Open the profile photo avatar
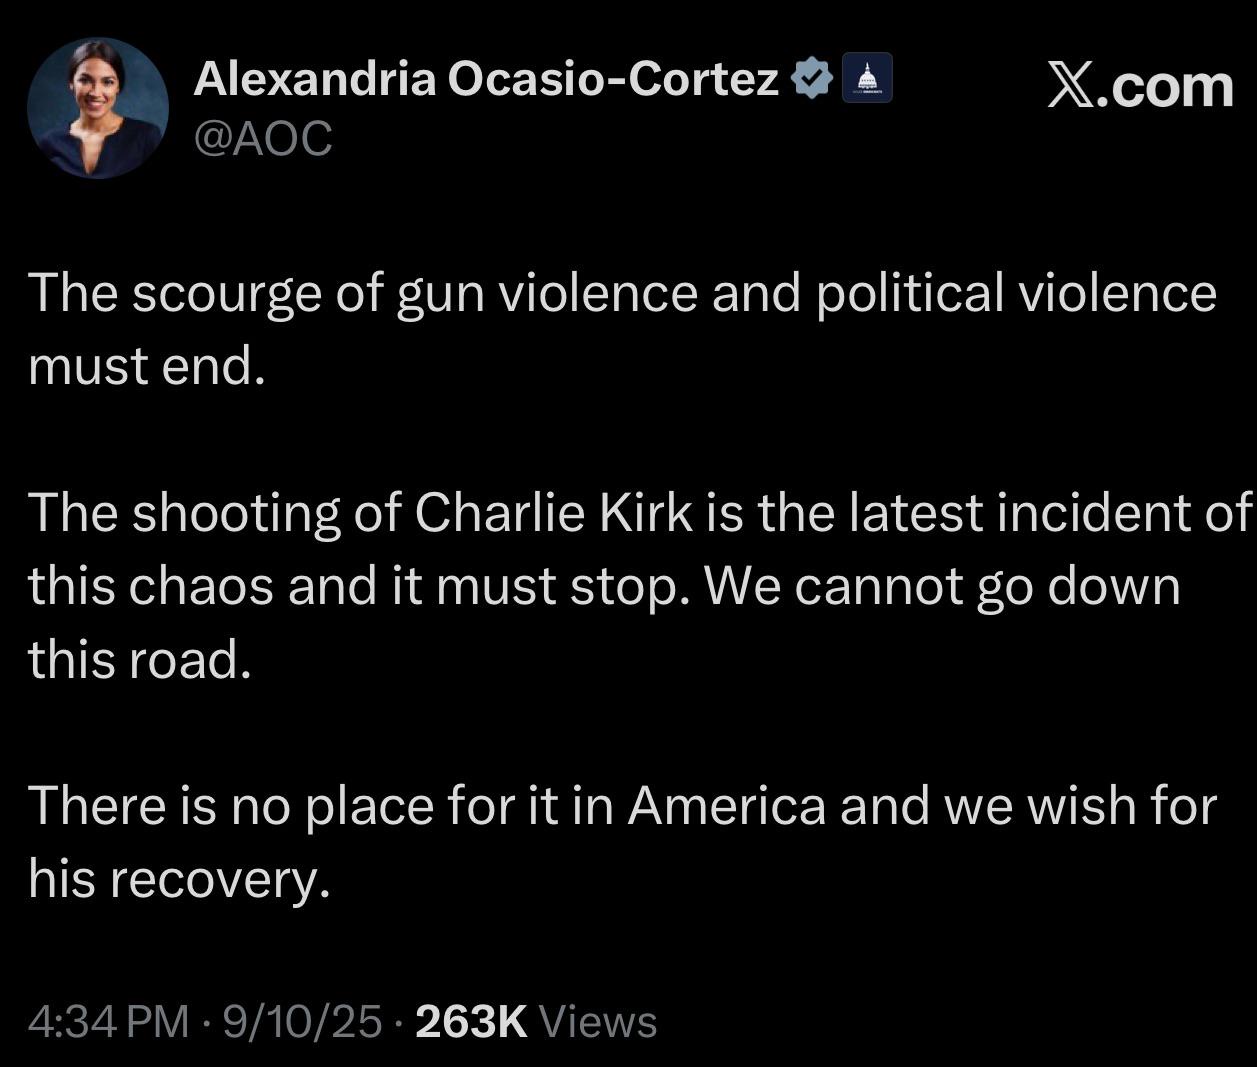 coord(98,108)
